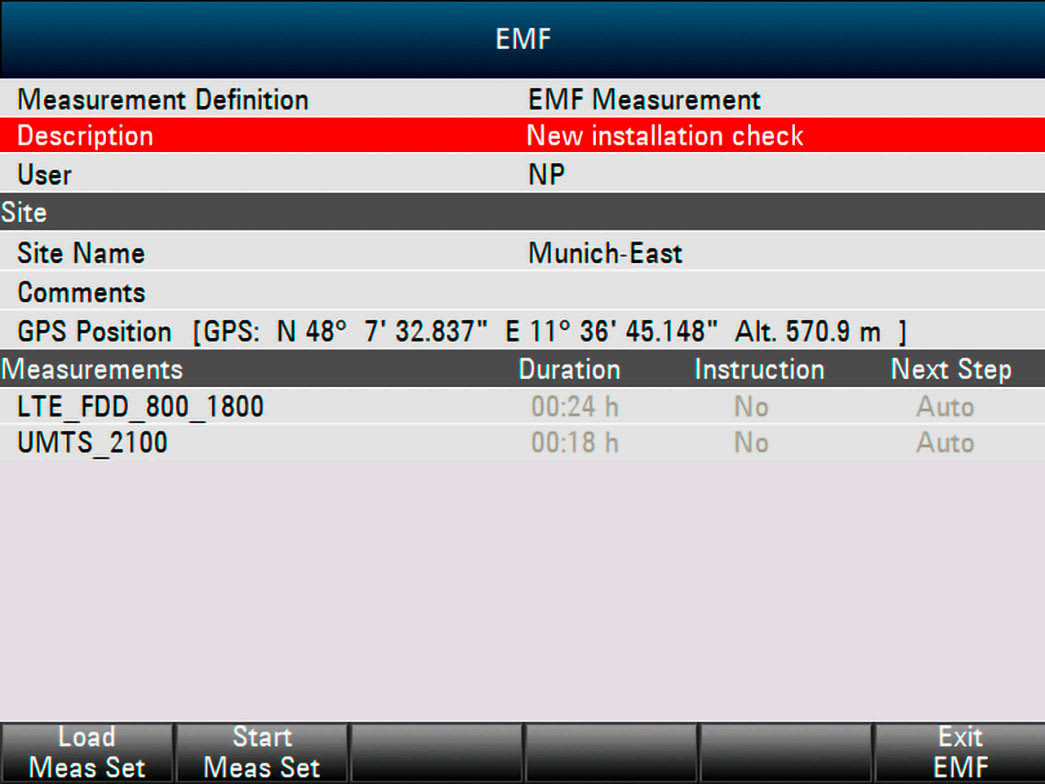Click the site name value 'Munich-East'

605,253
